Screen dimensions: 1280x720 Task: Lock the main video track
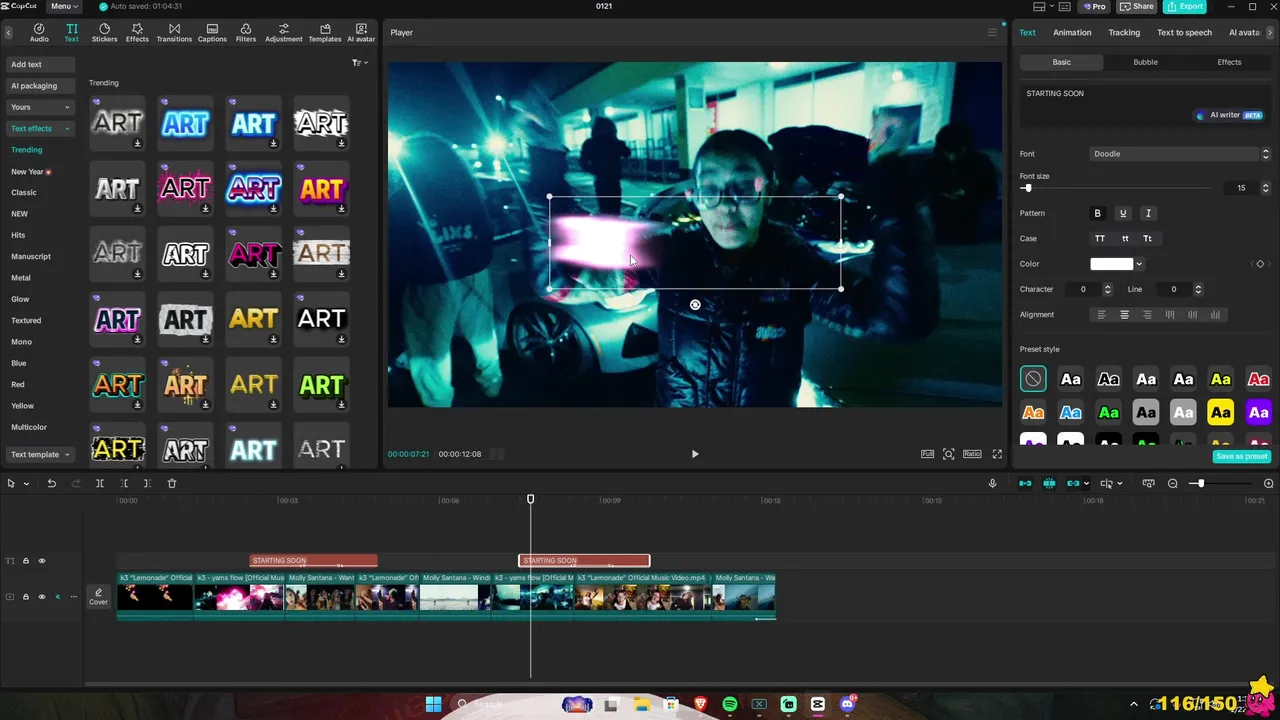(26, 597)
